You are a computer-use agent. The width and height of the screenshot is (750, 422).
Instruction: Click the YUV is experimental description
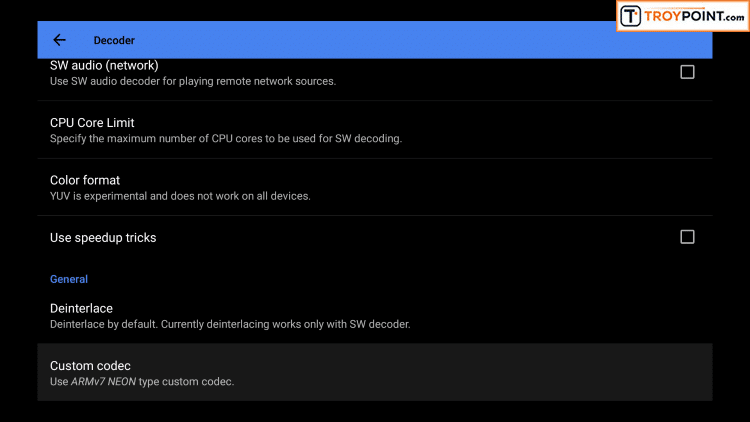180,196
